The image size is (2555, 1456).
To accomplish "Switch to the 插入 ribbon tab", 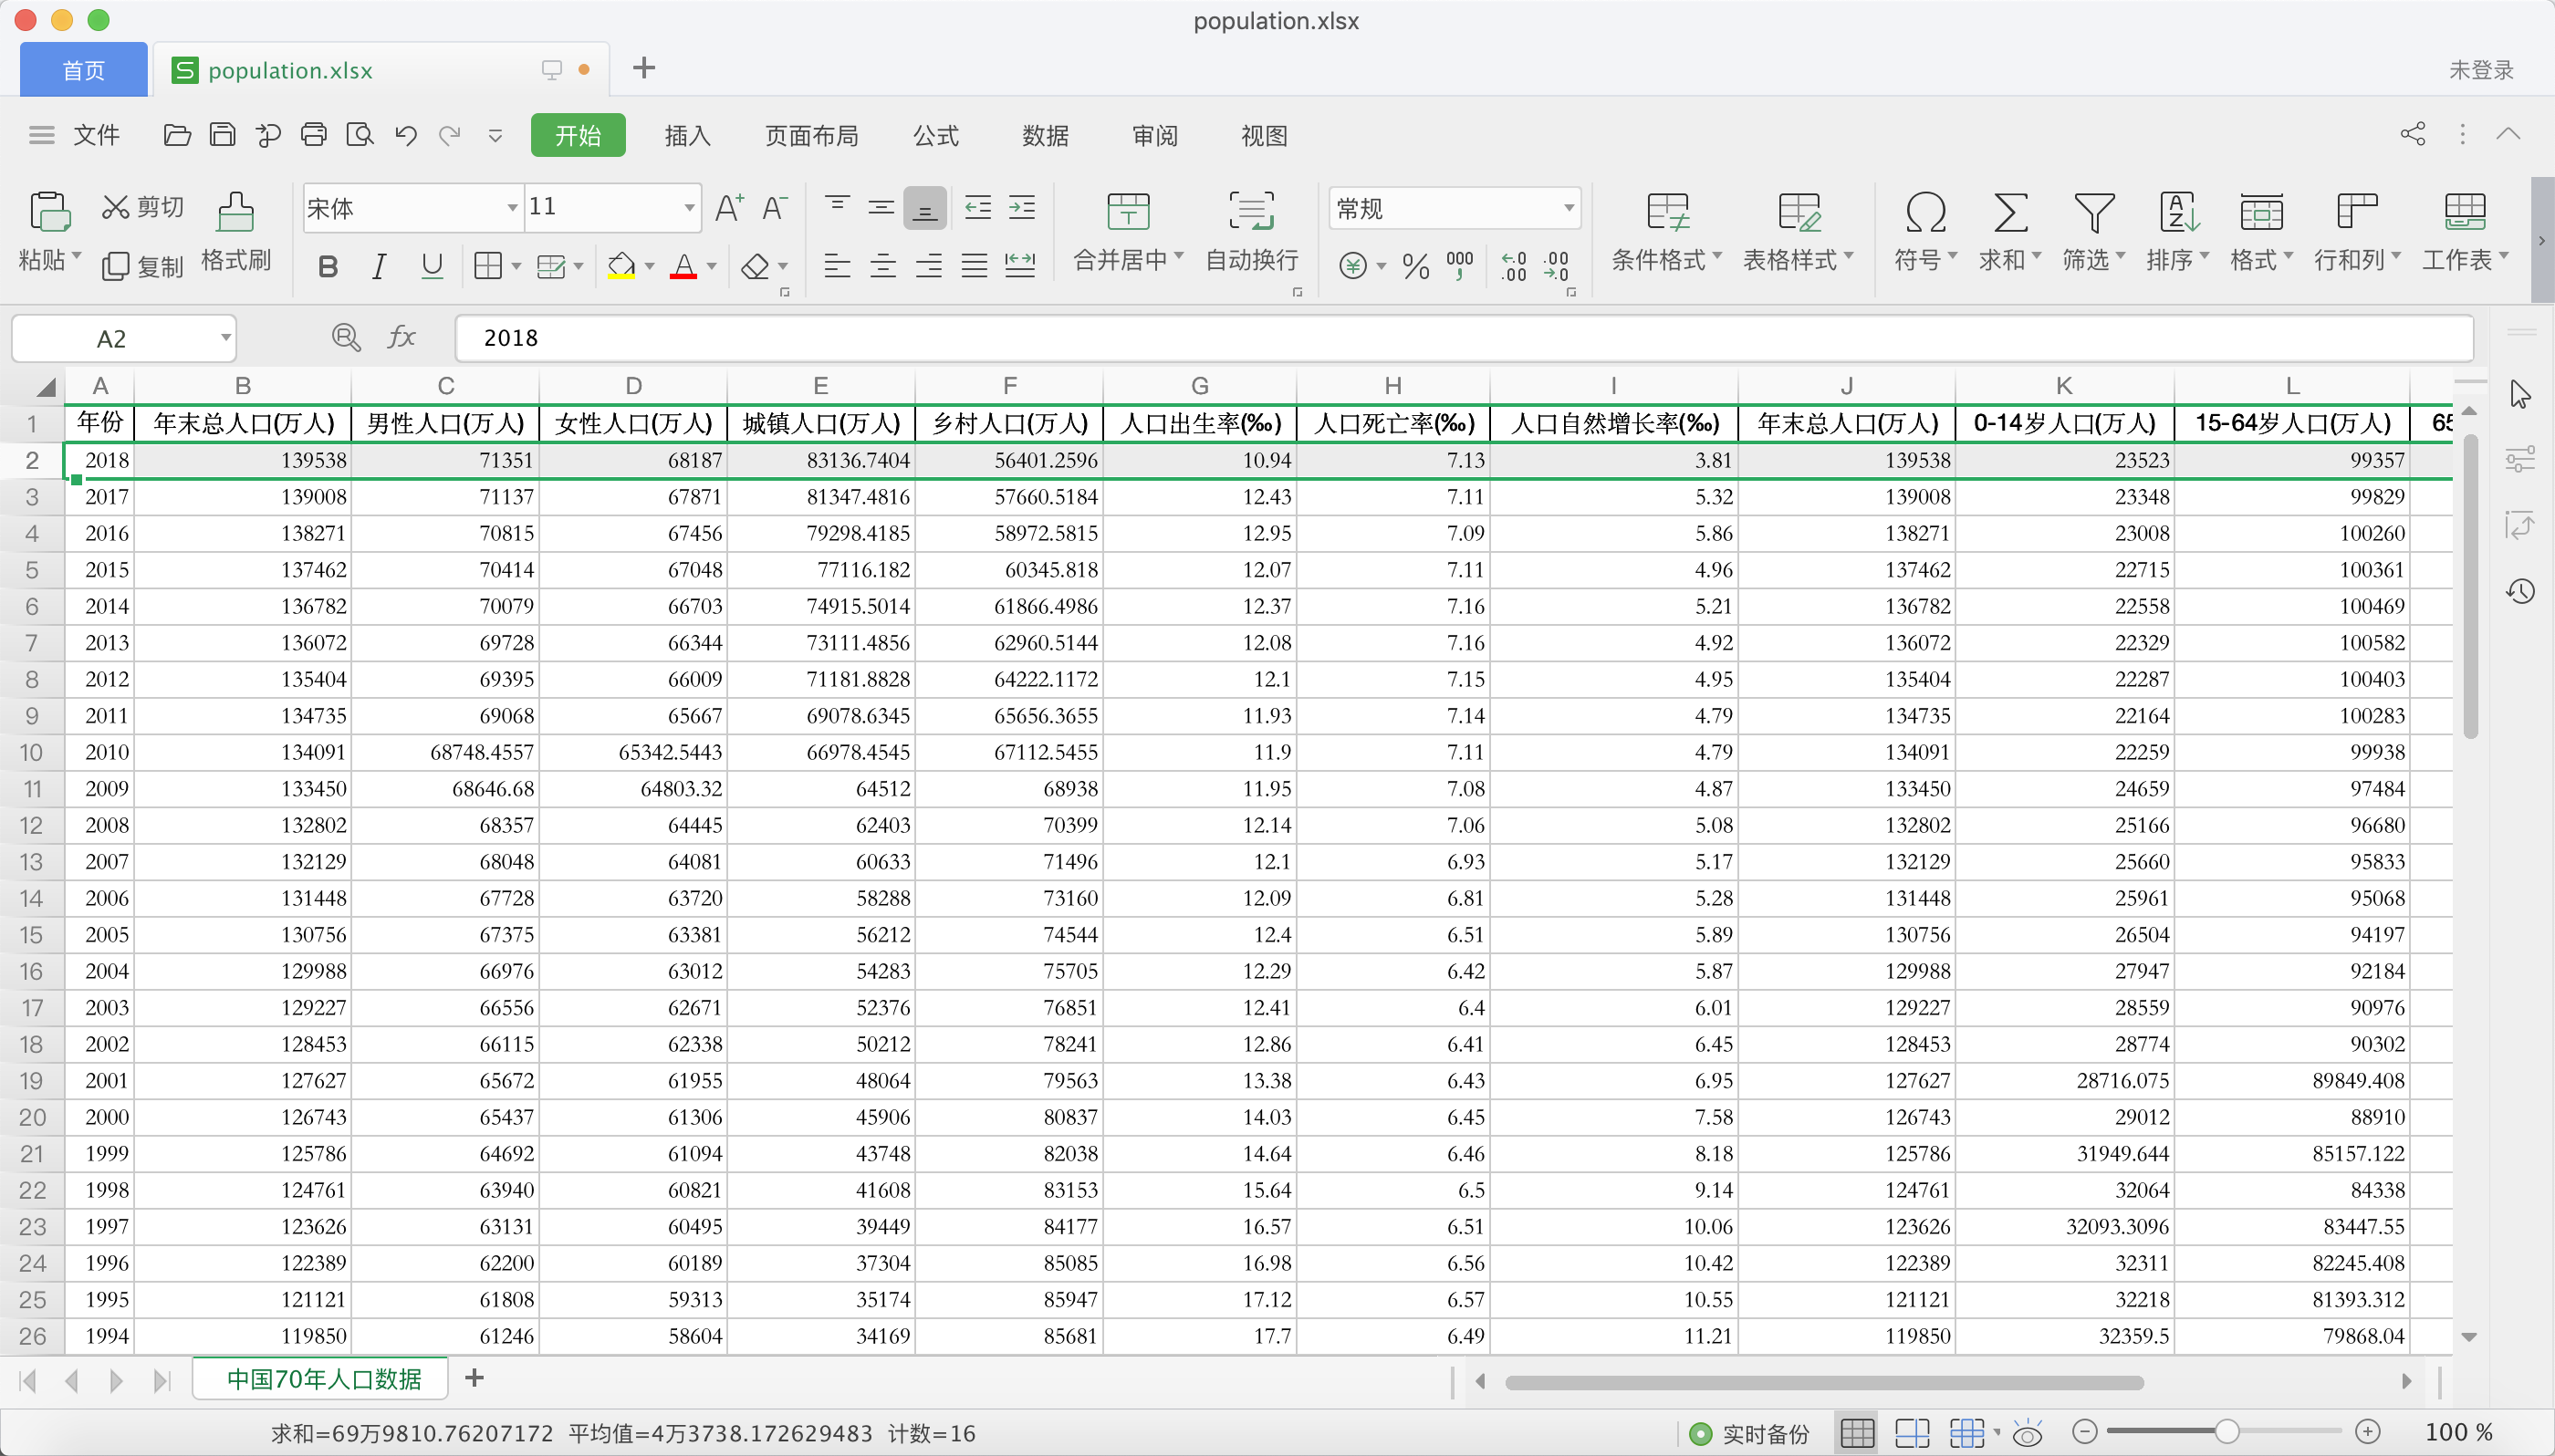I will coord(687,136).
